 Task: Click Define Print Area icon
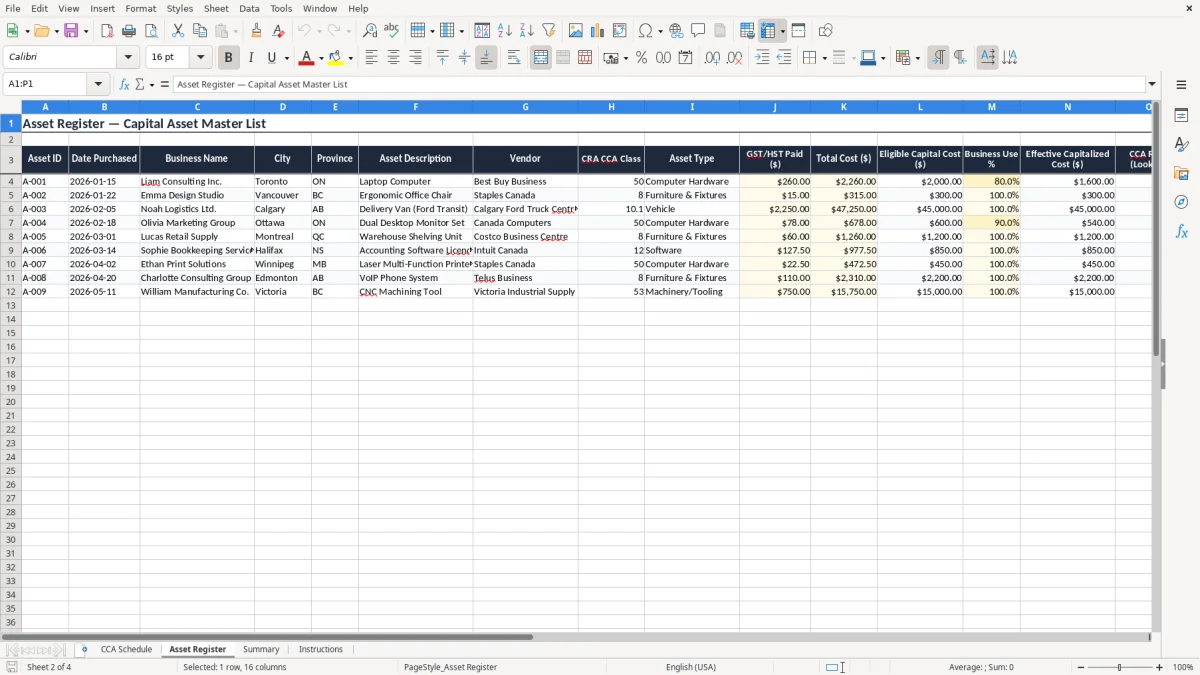click(747, 31)
